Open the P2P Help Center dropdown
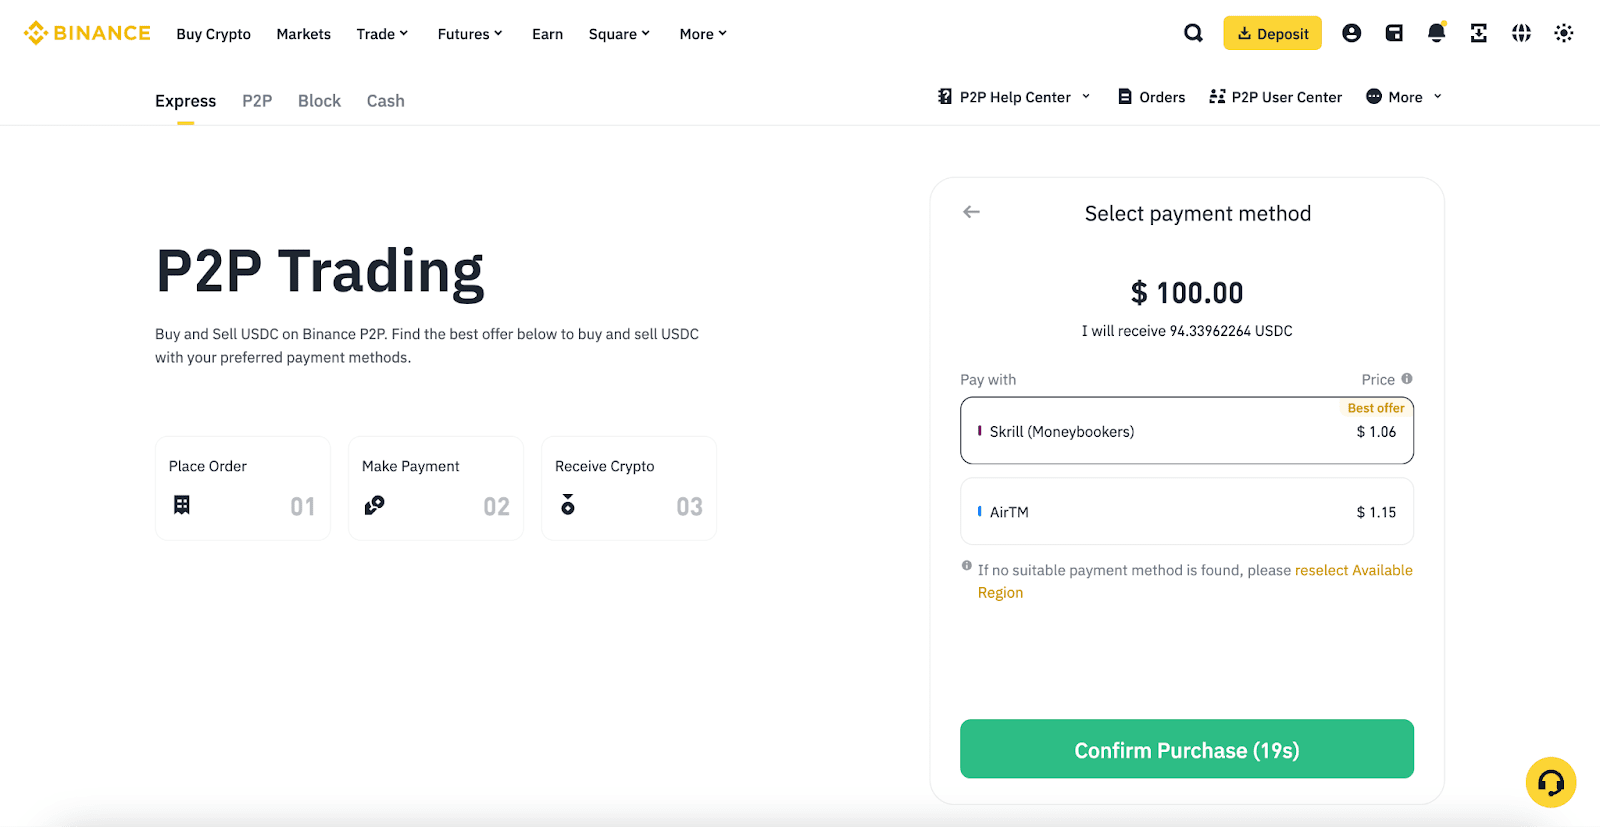Screen dimensions: 1600x827 coord(1014,97)
